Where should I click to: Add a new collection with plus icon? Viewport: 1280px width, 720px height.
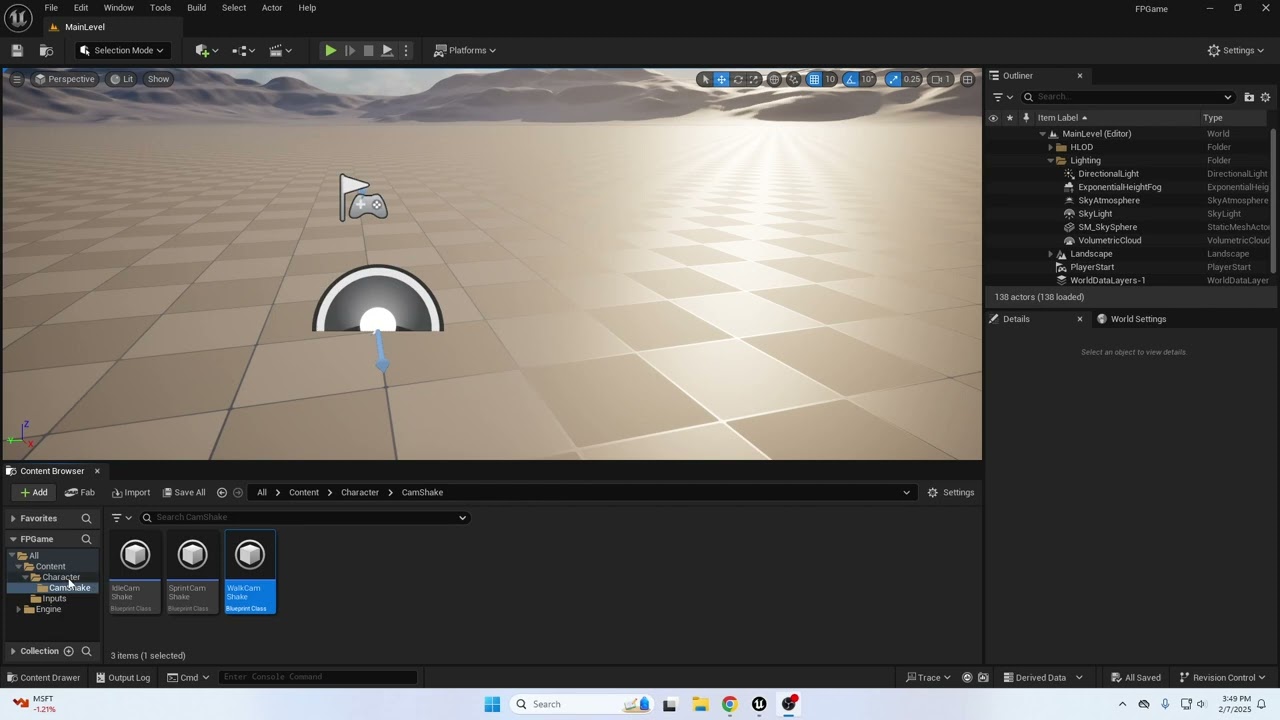(x=68, y=651)
